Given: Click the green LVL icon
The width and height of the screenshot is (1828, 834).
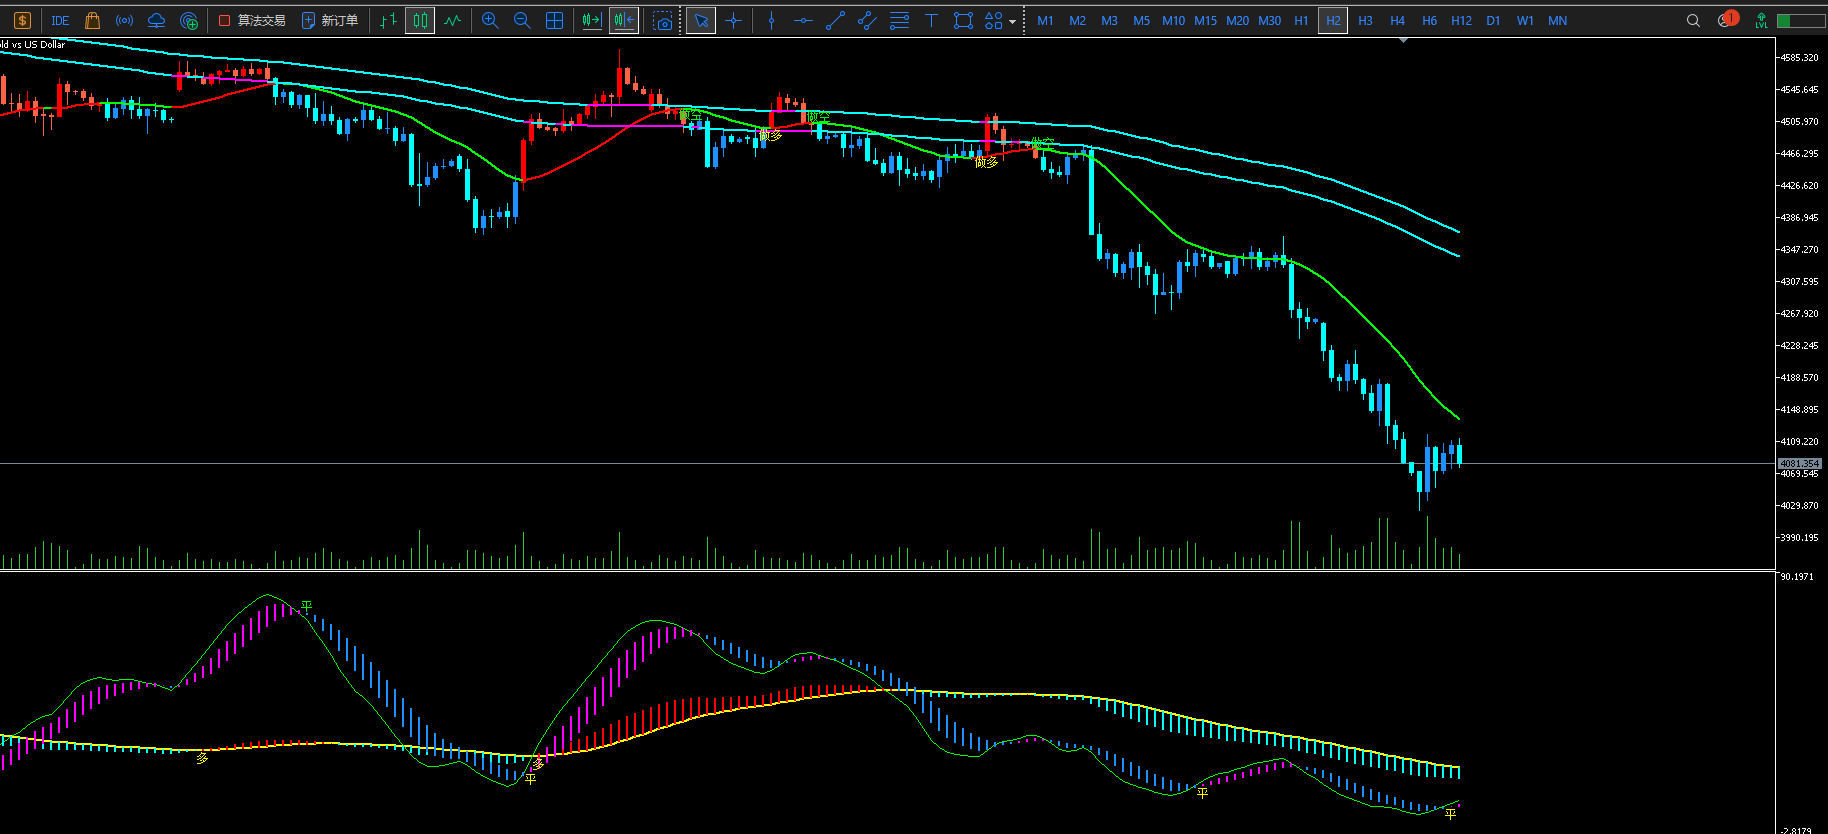Looking at the screenshot, I should (x=1761, y=20).
